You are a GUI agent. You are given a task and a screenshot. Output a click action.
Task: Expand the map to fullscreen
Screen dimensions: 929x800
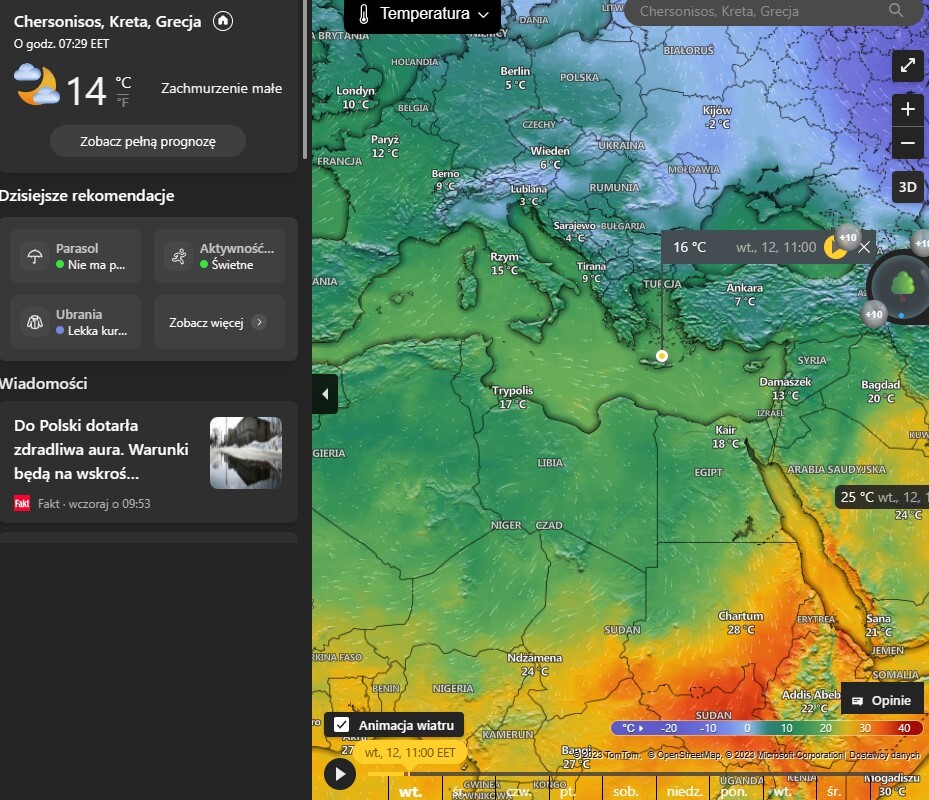[907, 66]
